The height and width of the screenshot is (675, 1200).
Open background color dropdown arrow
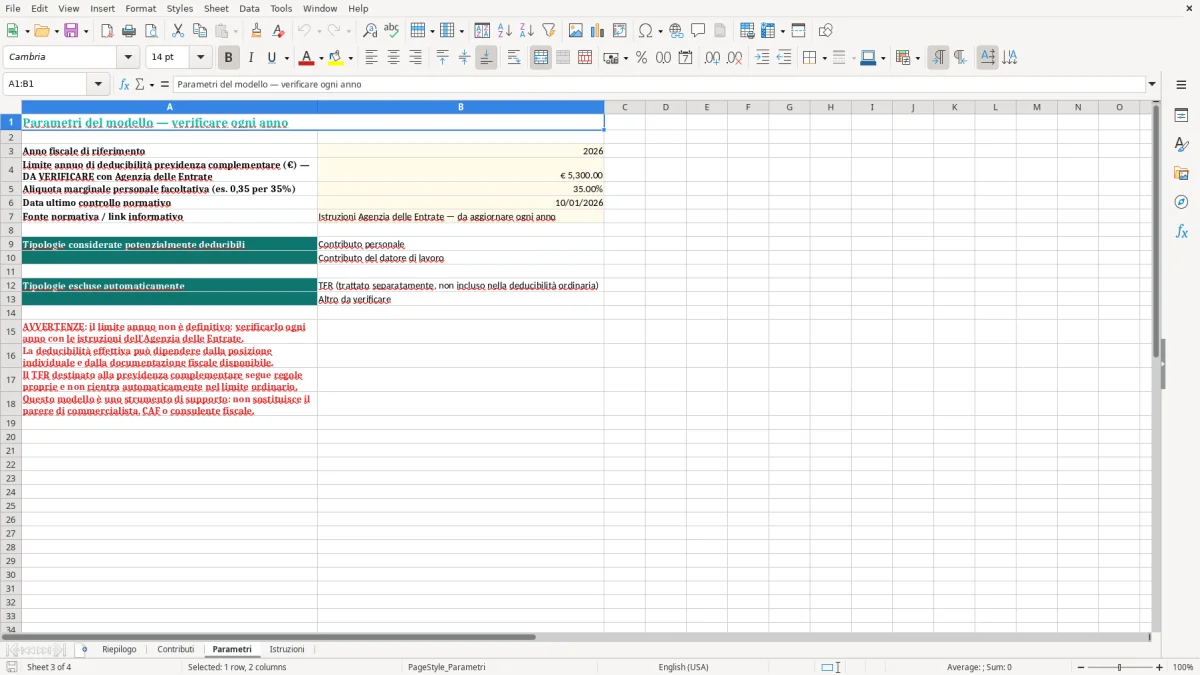click(x=350, y=58)
